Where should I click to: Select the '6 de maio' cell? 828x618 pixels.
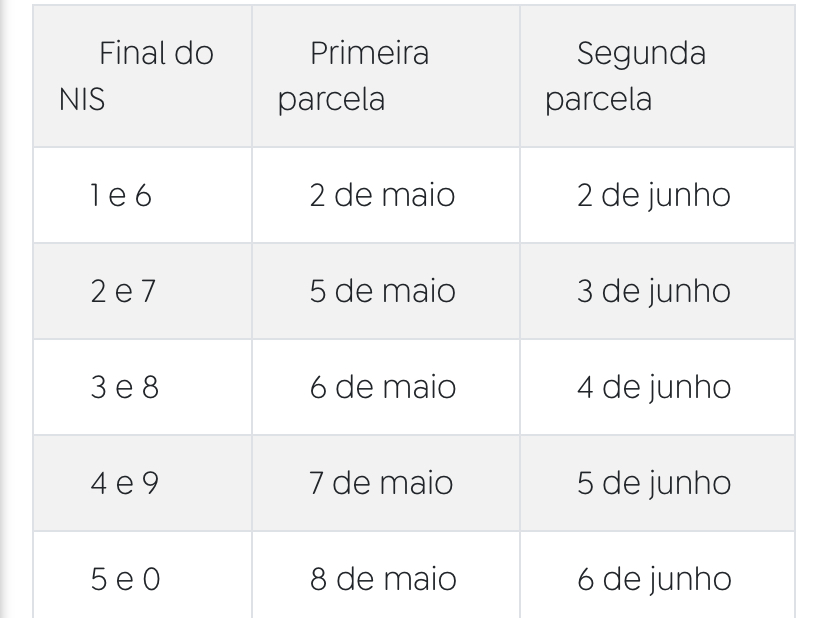tap(382, 387)
